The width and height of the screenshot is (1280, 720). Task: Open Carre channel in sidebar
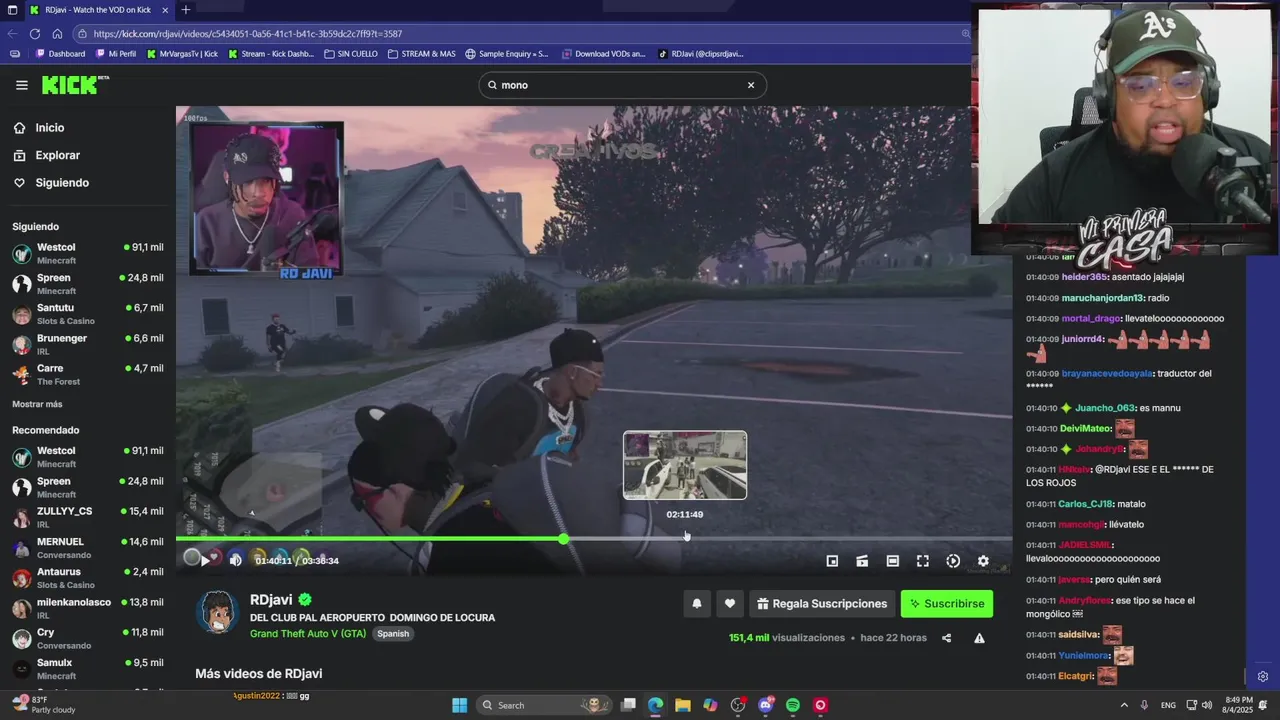coord(88,374)
